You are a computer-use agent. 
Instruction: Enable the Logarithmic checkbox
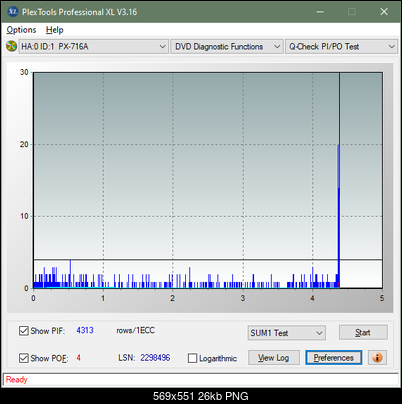(192, 358)
